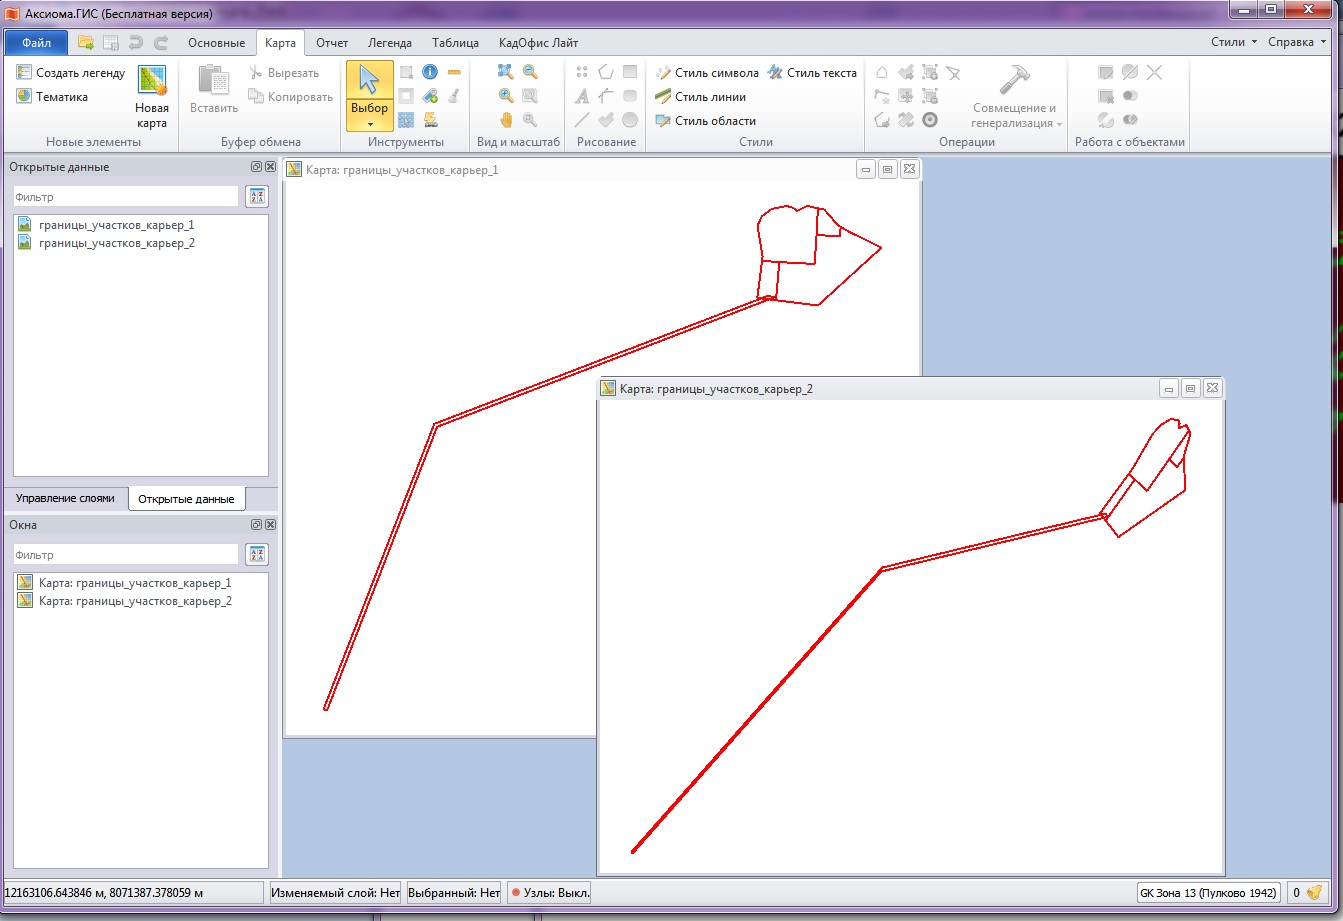The width and height of the screenshot is (1343, 921).
Task: Click the broom icon in status bar
Action: [1315, 892]
